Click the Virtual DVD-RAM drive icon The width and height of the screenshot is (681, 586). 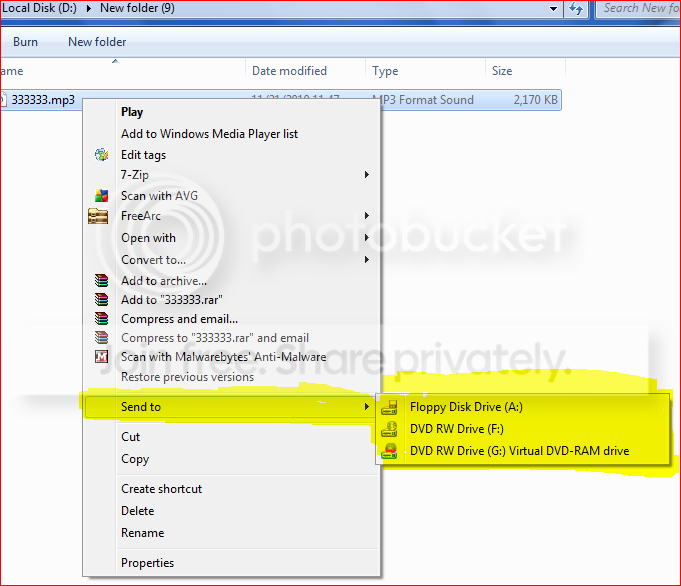coord(389,451)
